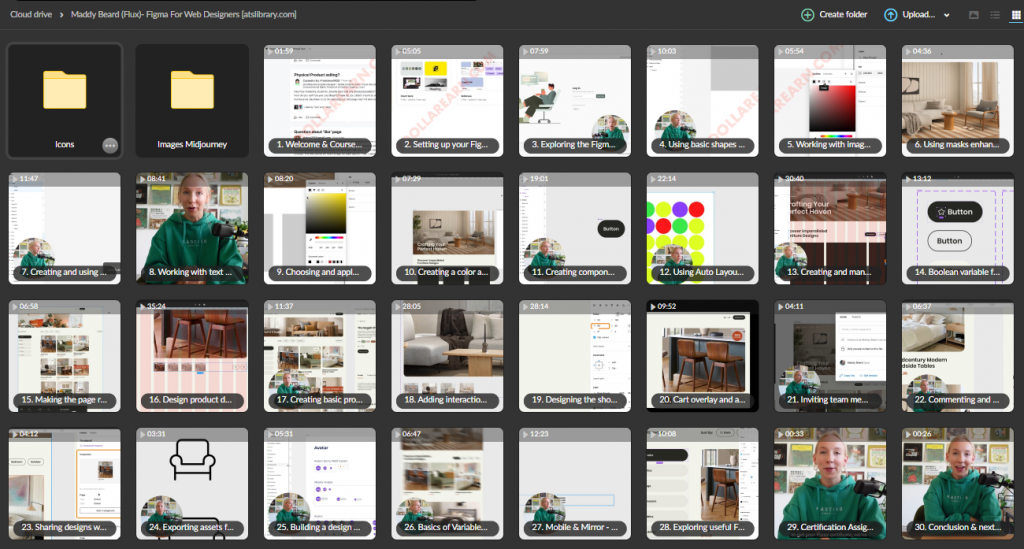Open video 23. Sharing designs w...
Image resolution: width=1024 pixels, height=549 pixels.
tap(64, 484)
